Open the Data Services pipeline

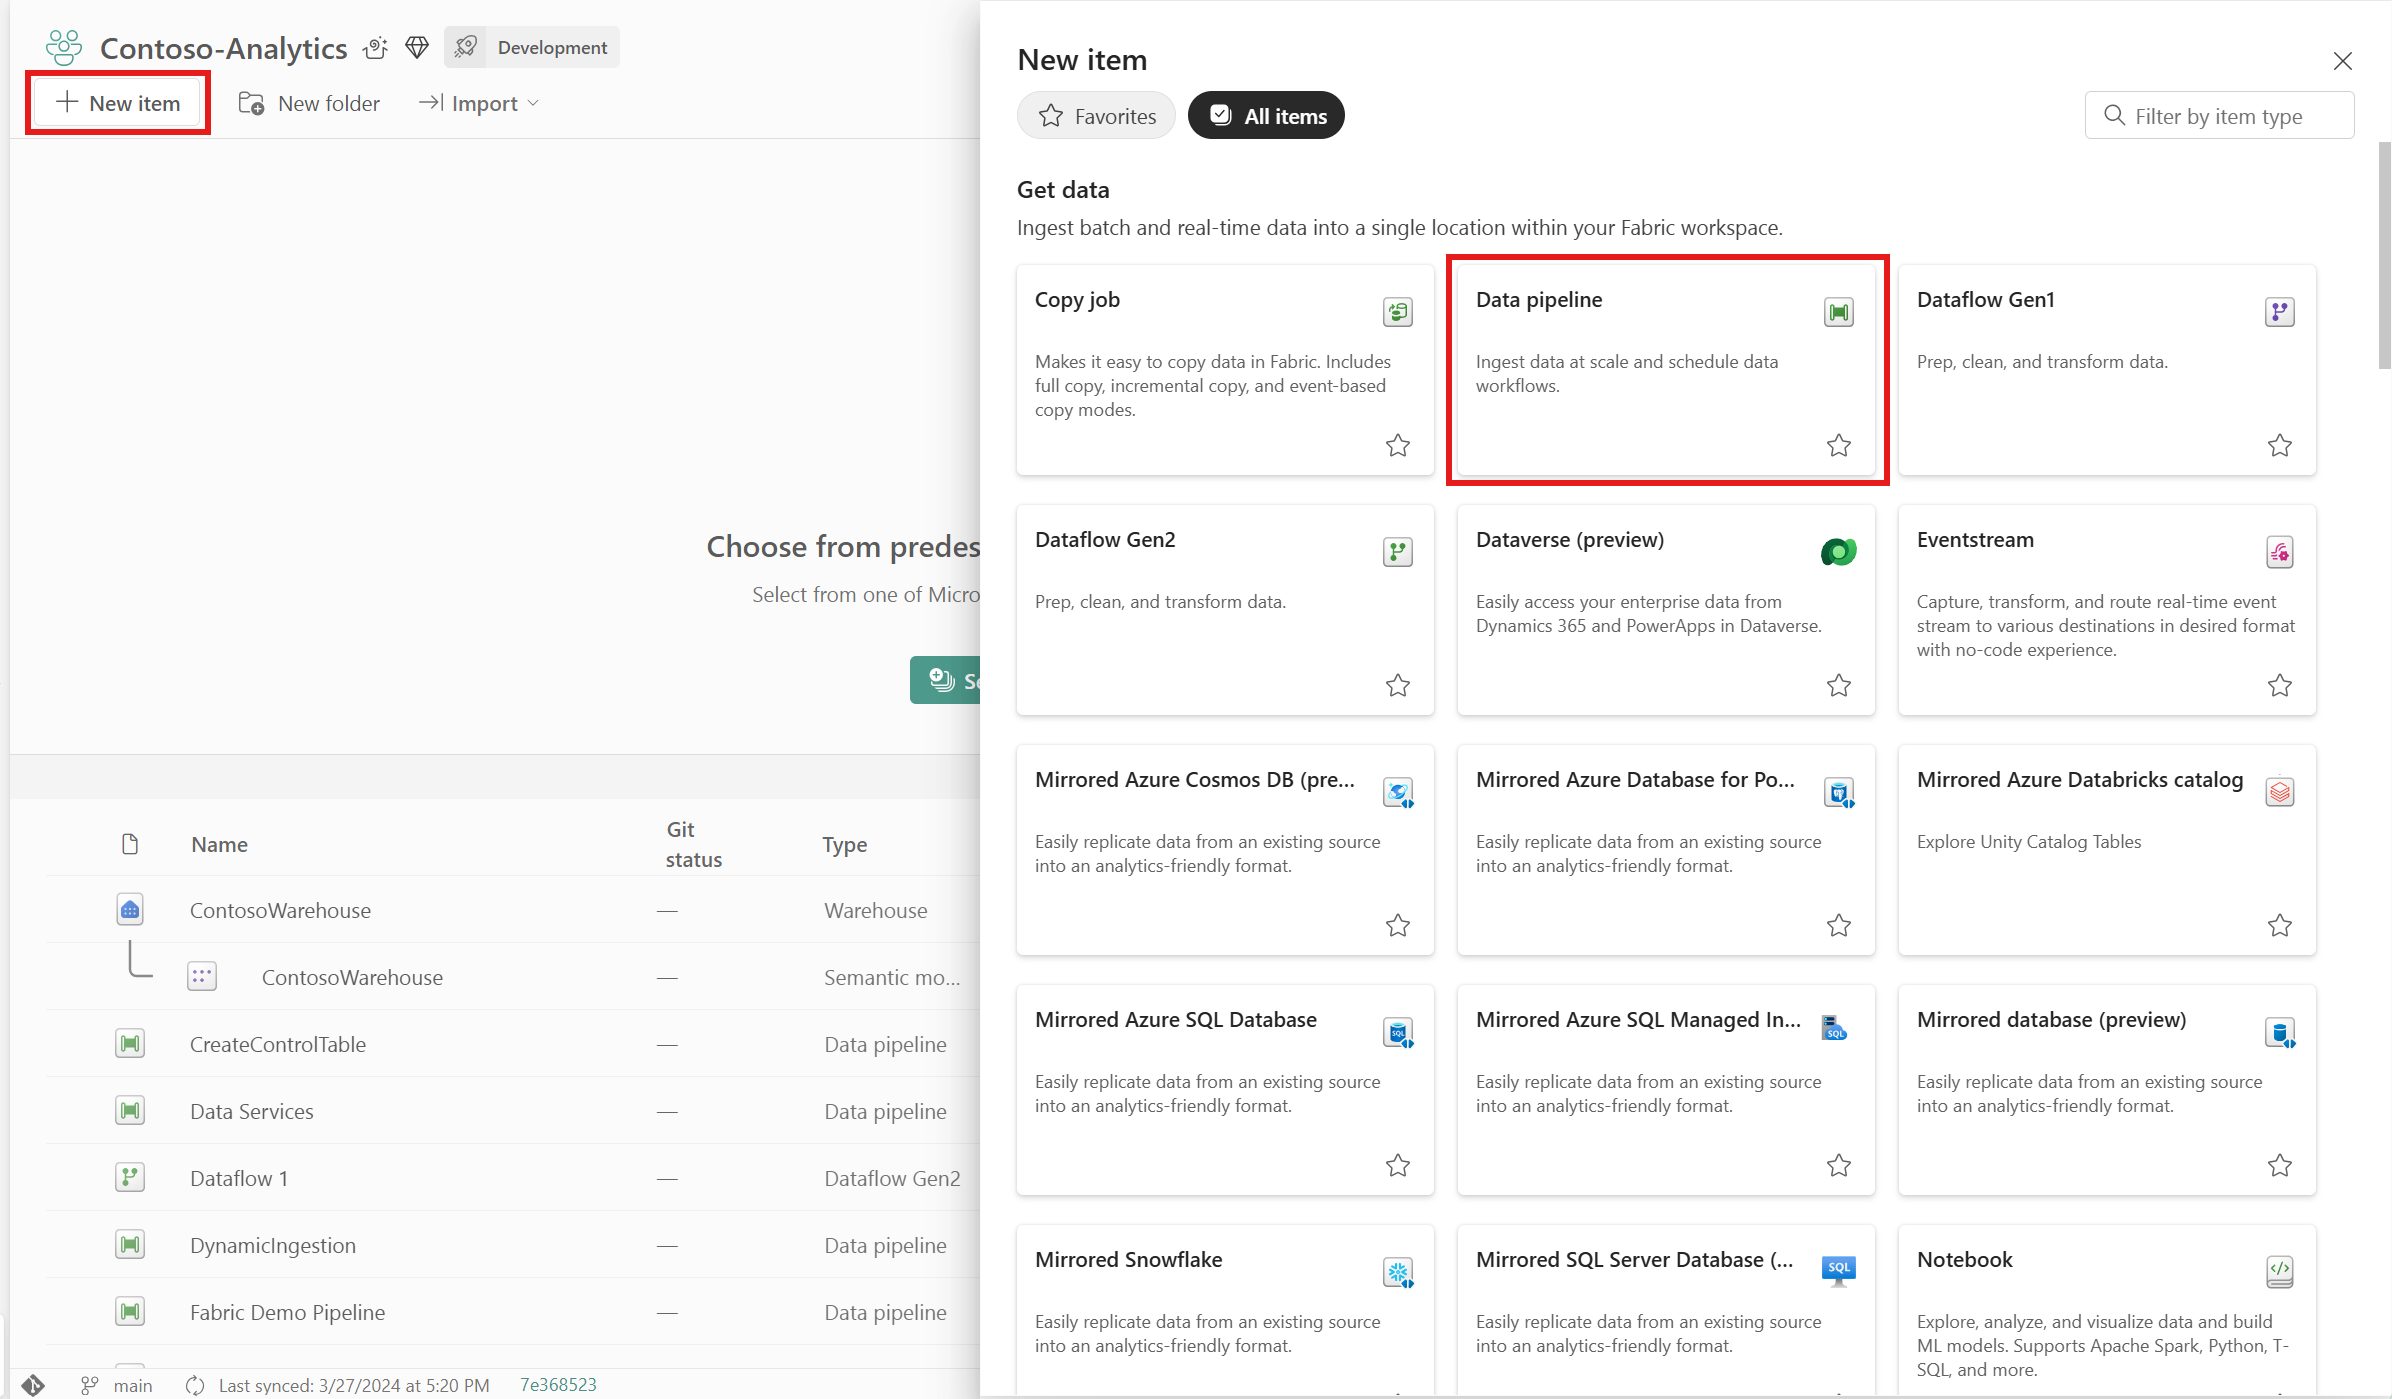tap(252, 1111)
